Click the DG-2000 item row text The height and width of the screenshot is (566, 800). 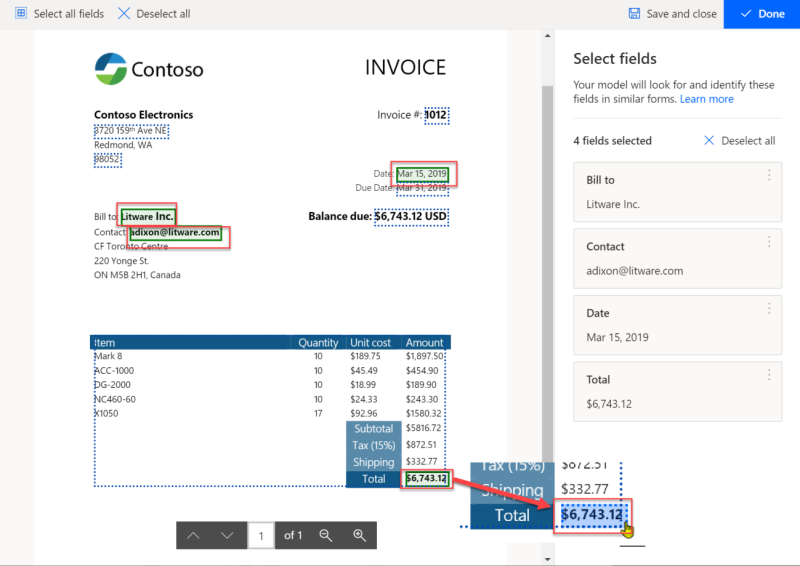pyautogui.click(x=113, y=385)
